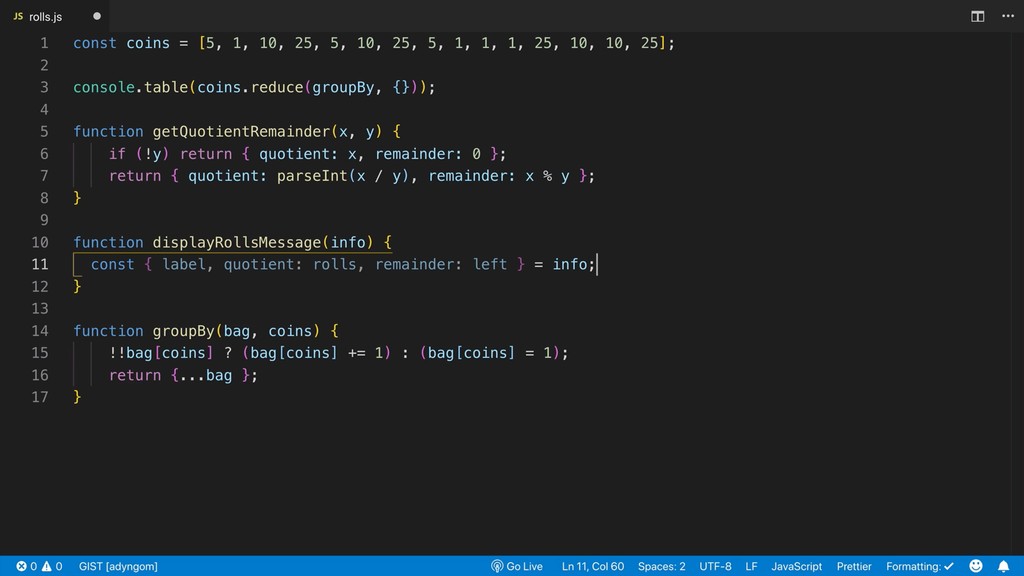Change end of line sequence LF
The width and height of the screenshot is (1024, 576).
[751, 566]
